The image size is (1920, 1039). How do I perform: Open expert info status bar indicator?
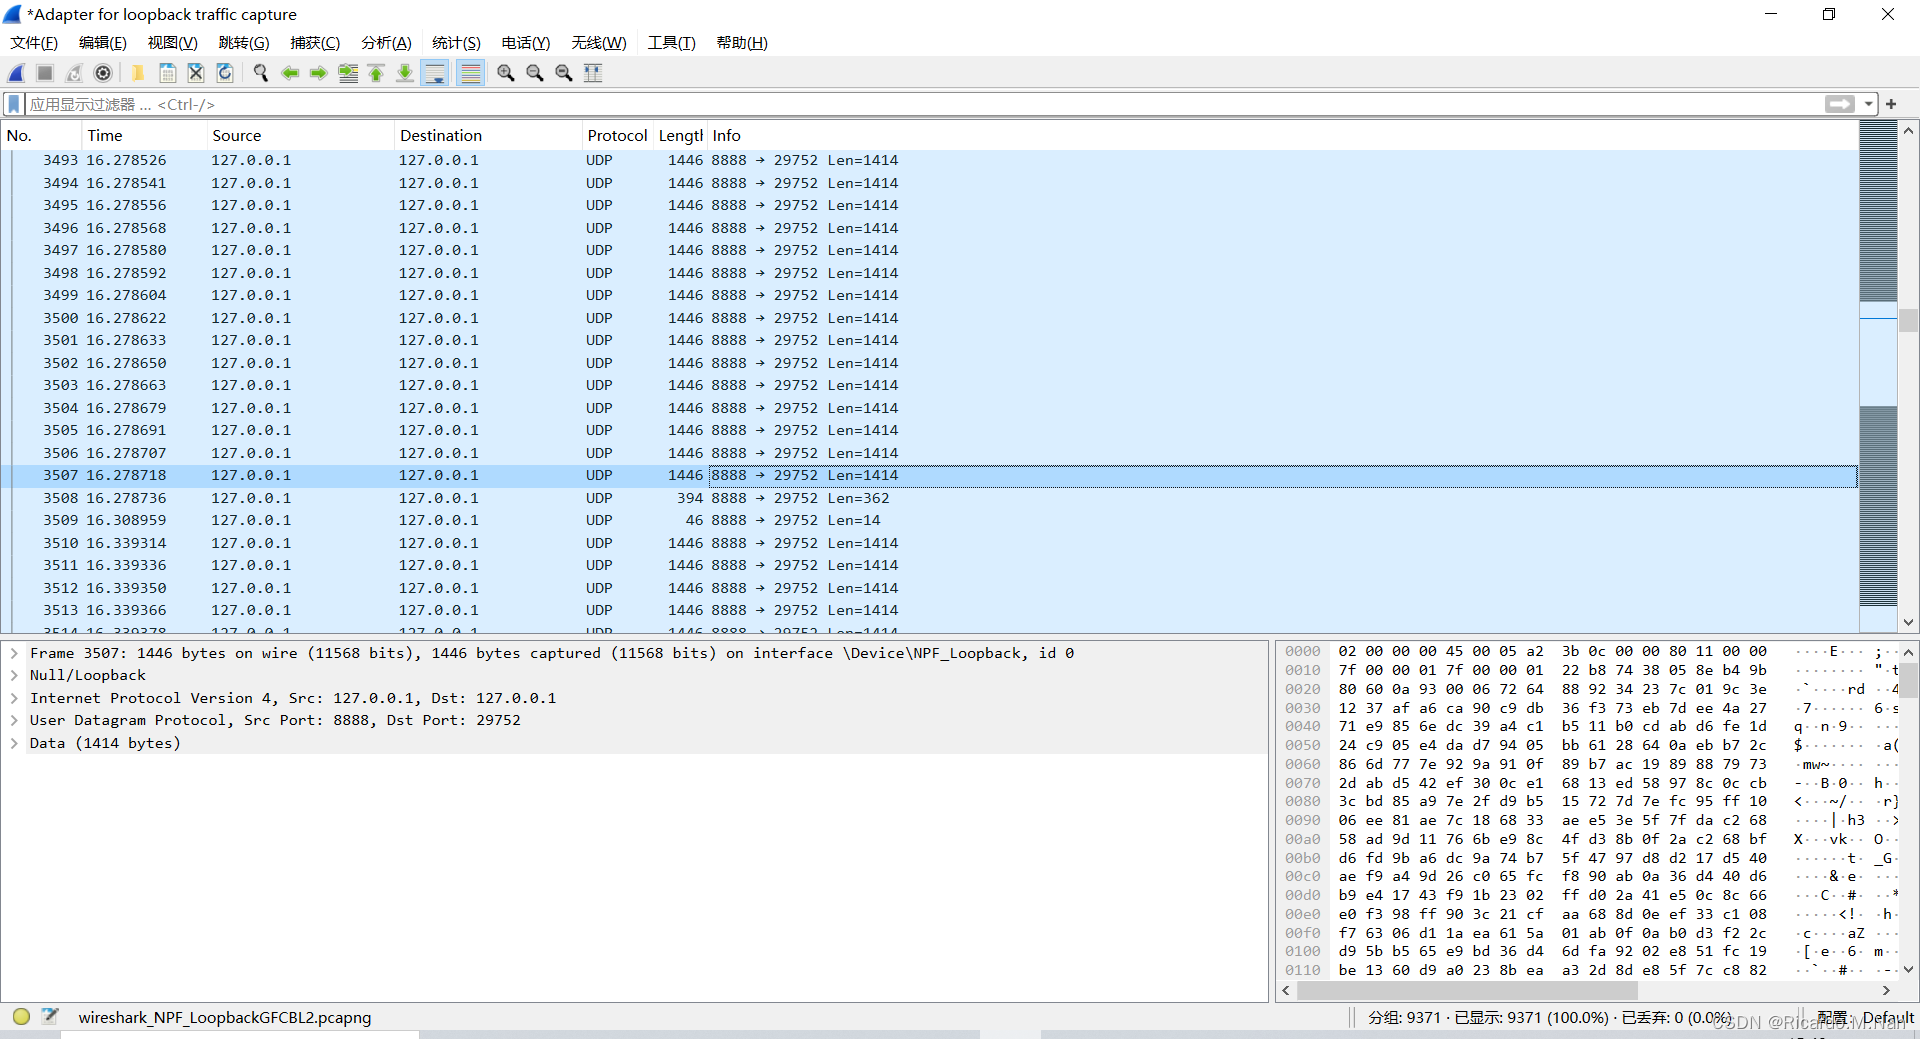pyautogui.click(x=21, y=1017)
